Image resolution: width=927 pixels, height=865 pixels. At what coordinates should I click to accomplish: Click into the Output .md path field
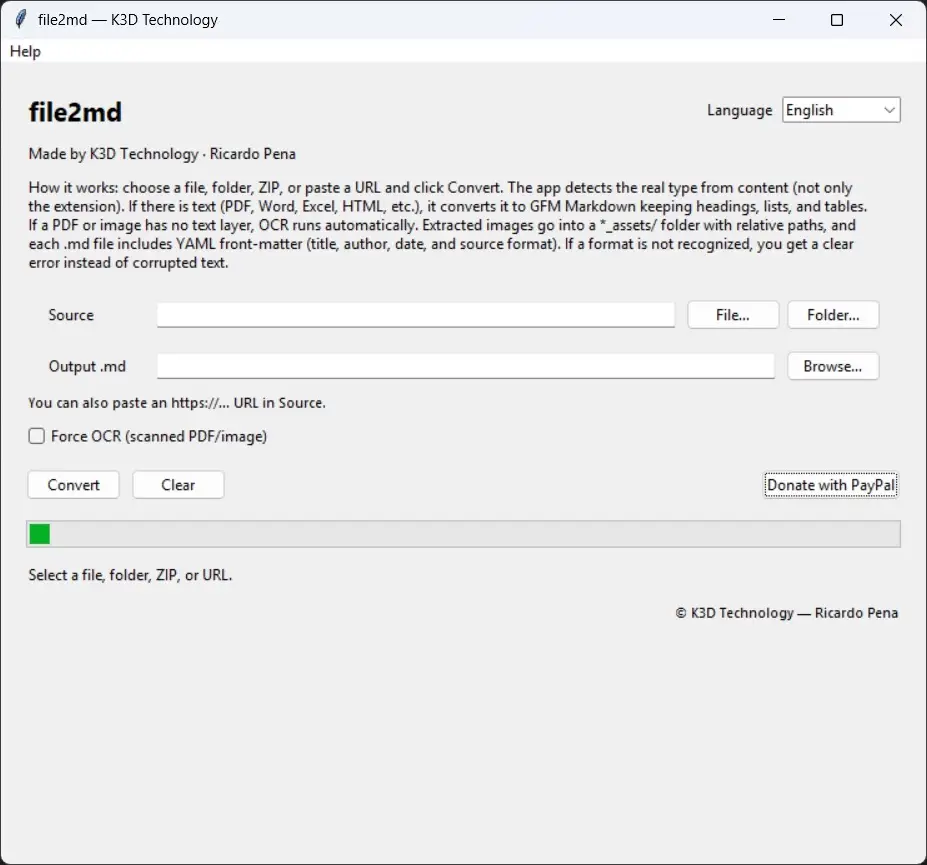click(465, 366)
